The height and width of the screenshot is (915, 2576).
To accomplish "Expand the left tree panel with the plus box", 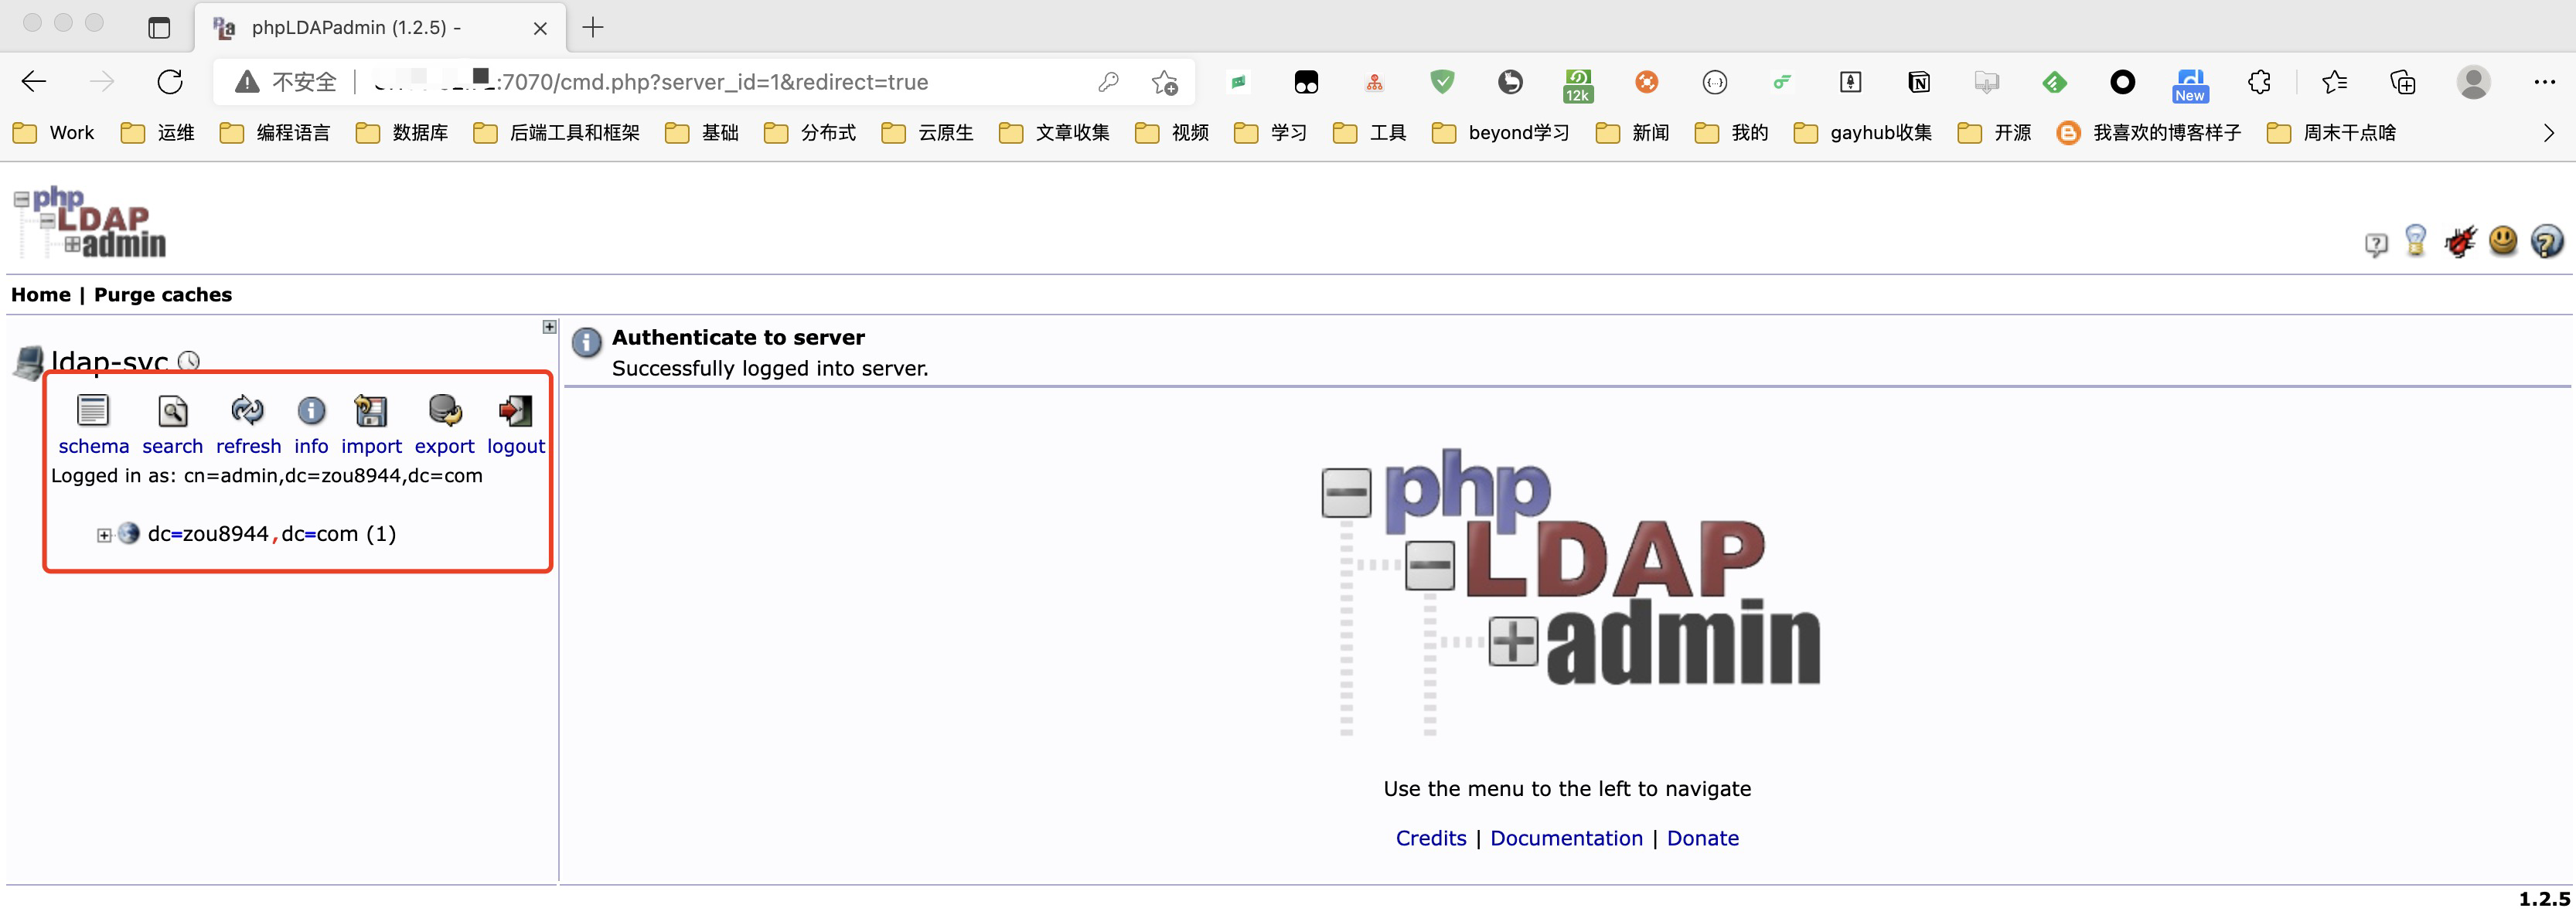I will [549, 327].
